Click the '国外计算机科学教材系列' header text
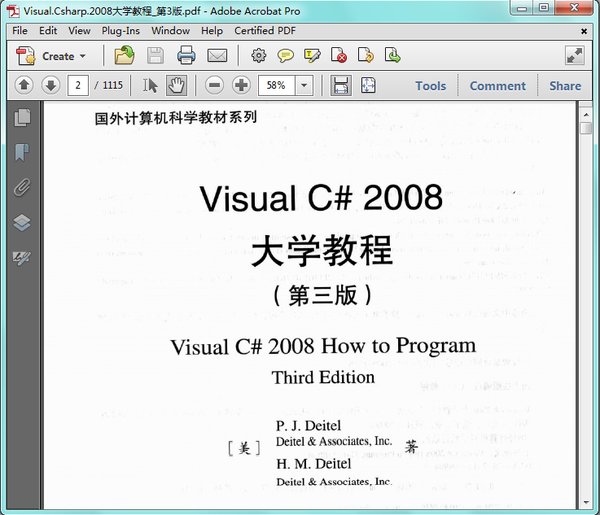Viewport: 600px width, 515px height. click(x=176, y=118)
